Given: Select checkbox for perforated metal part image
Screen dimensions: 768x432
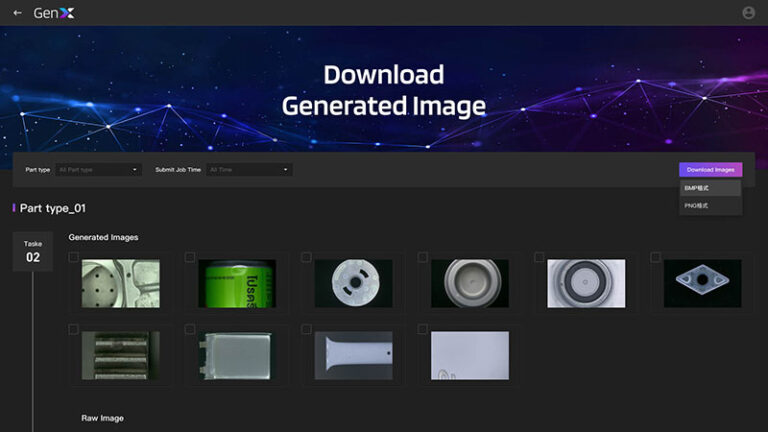Looking at the screenshot, I should click(73, 257).
